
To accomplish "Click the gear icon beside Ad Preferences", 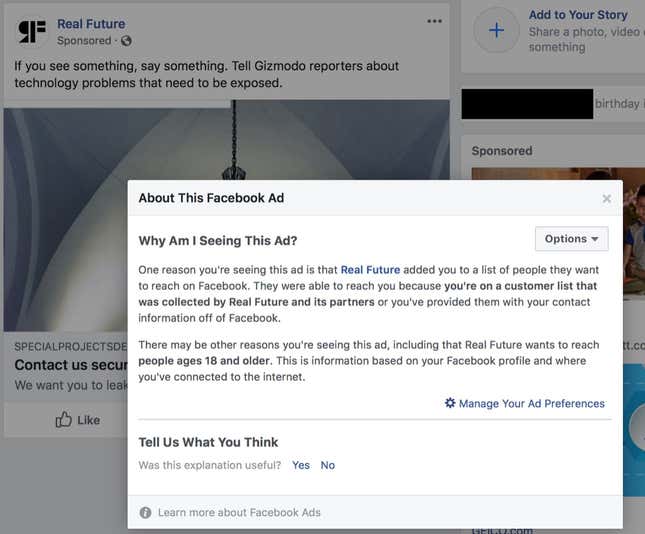I will point(450,403).
